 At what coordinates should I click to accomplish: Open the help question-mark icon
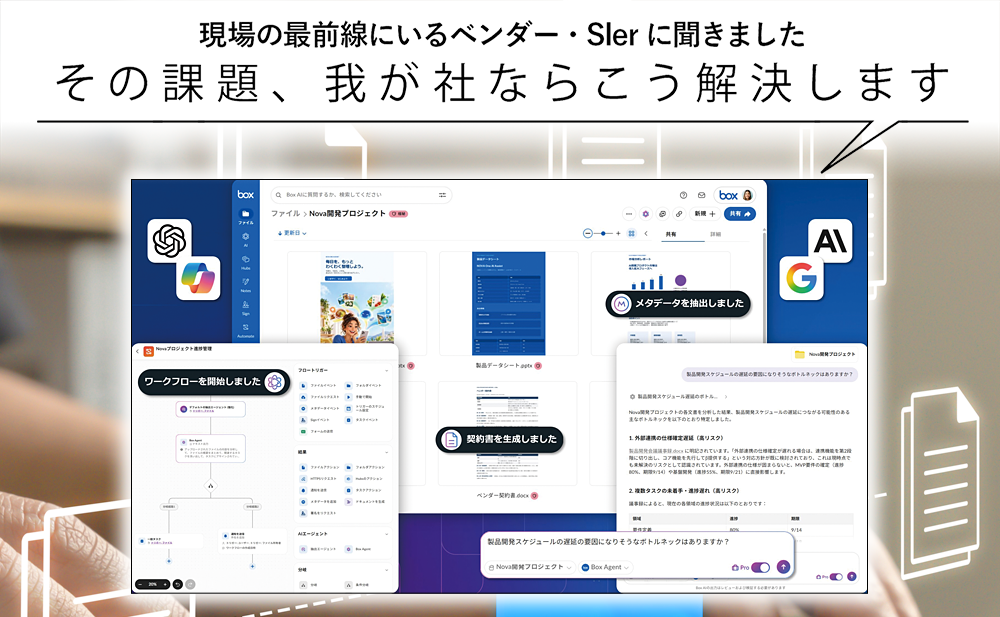pos(683,195)
